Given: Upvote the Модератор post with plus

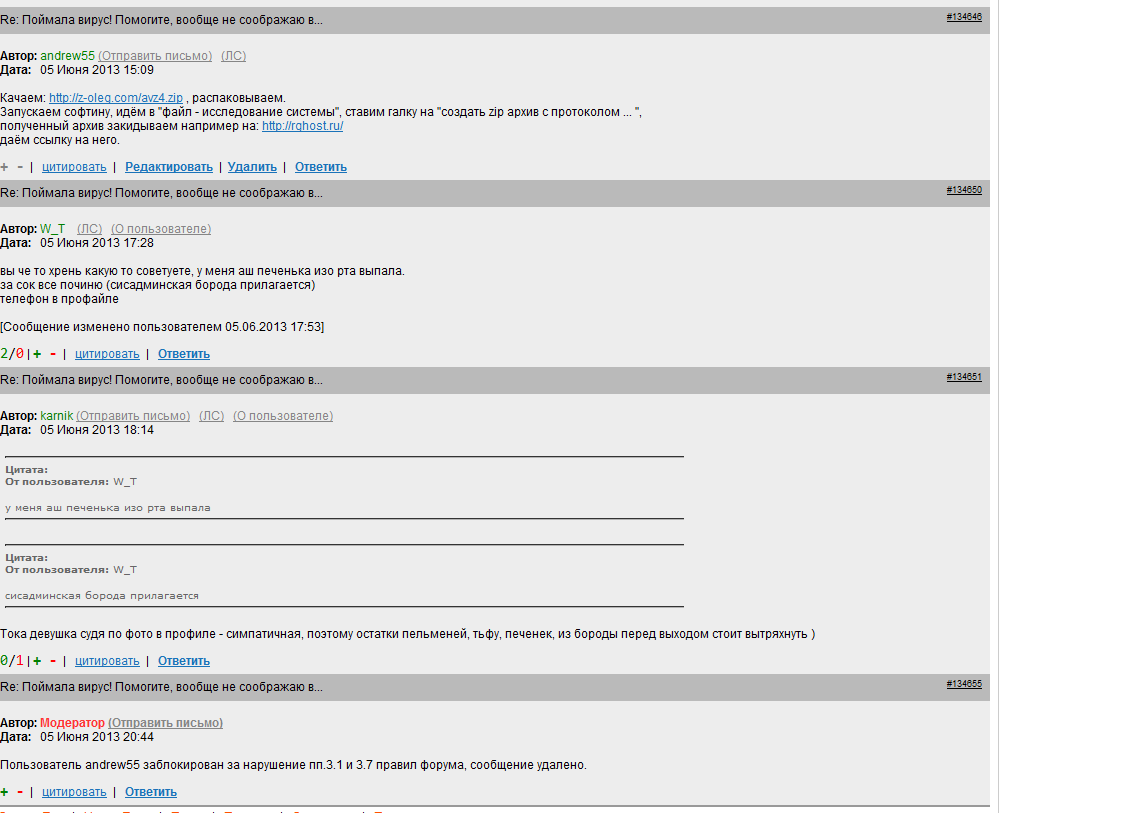Looking at the screenshot, I should point(4,792).
